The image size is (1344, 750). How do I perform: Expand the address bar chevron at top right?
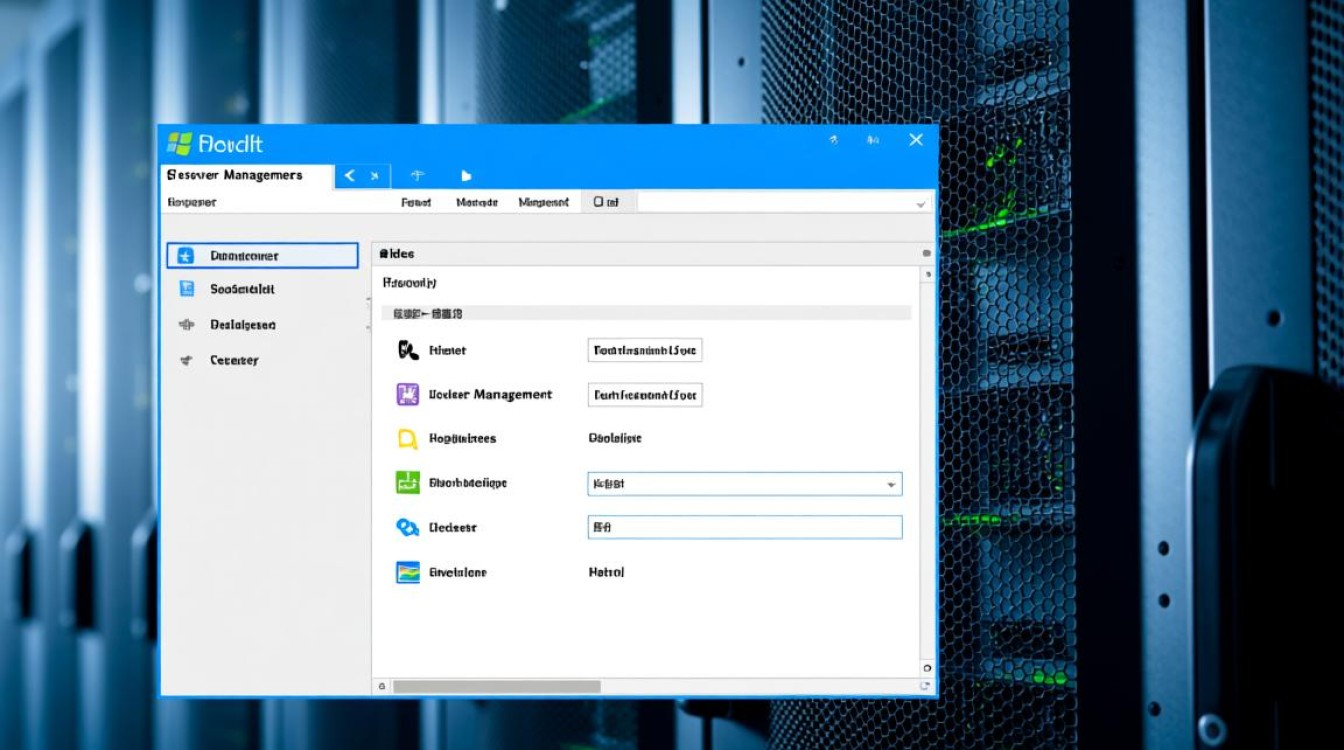(x=920, y=203)
